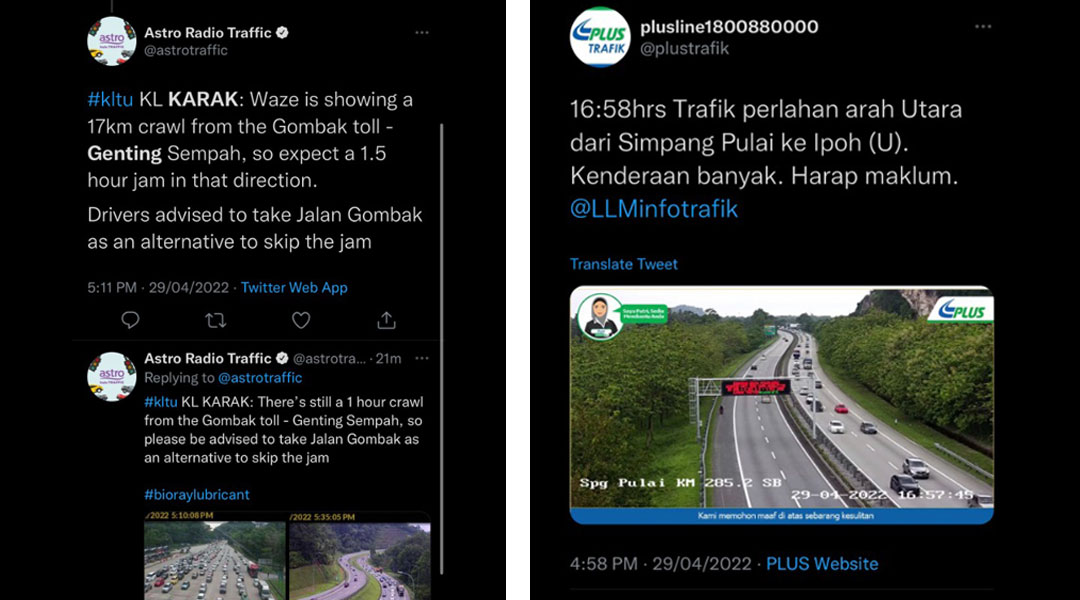Click Translate Tweet
The height and width of the screenshot is (600, 1080).
[x=623, y=264]
